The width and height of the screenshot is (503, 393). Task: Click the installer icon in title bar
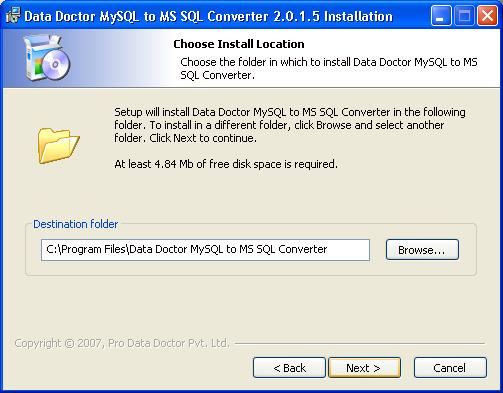click(x=13, y=16)
